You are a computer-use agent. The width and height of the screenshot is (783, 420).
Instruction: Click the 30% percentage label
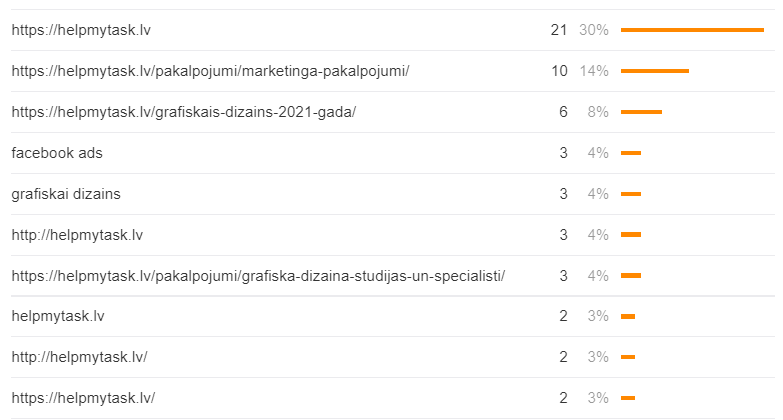pyautogui.click(x=593, y=30)
